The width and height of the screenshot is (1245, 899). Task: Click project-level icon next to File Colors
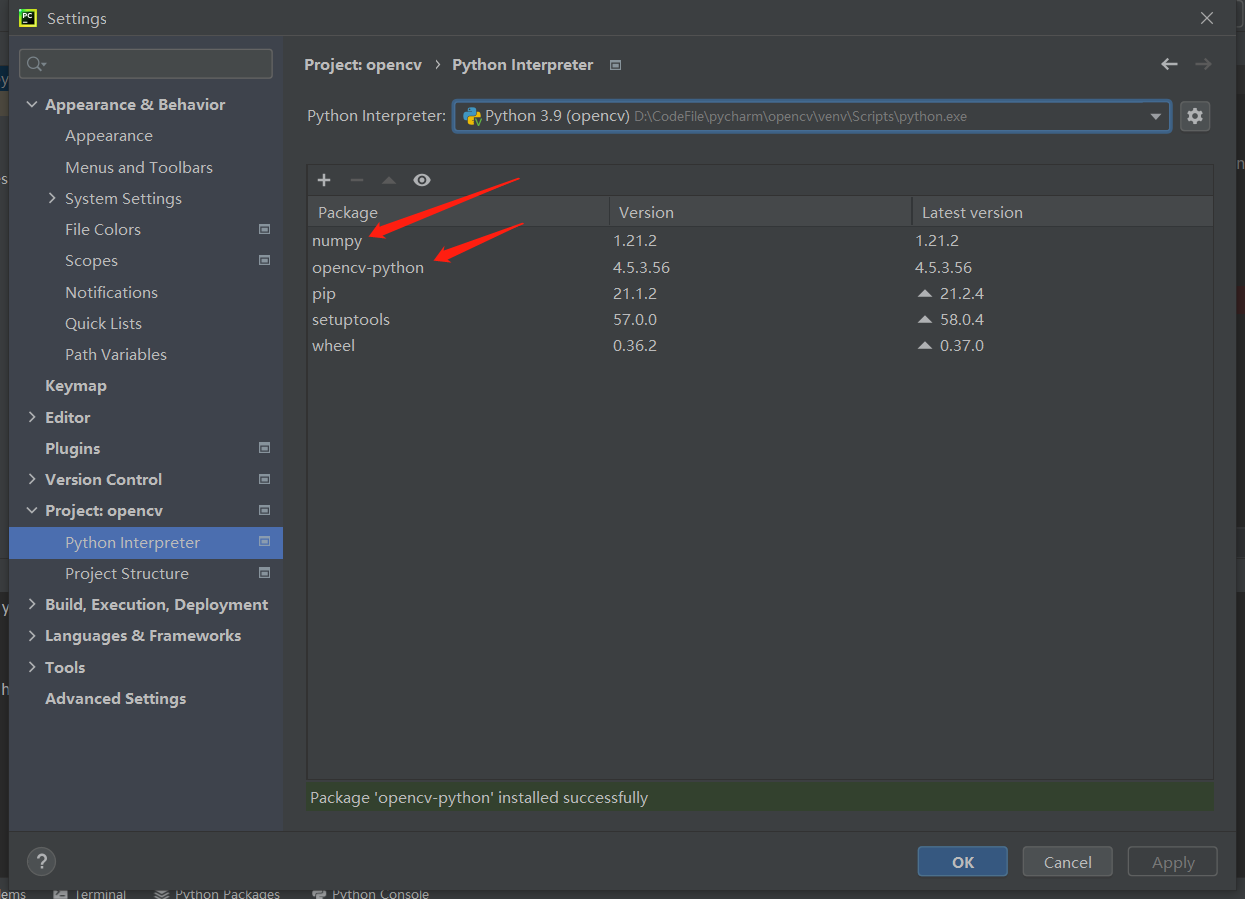tap(264, 229)
